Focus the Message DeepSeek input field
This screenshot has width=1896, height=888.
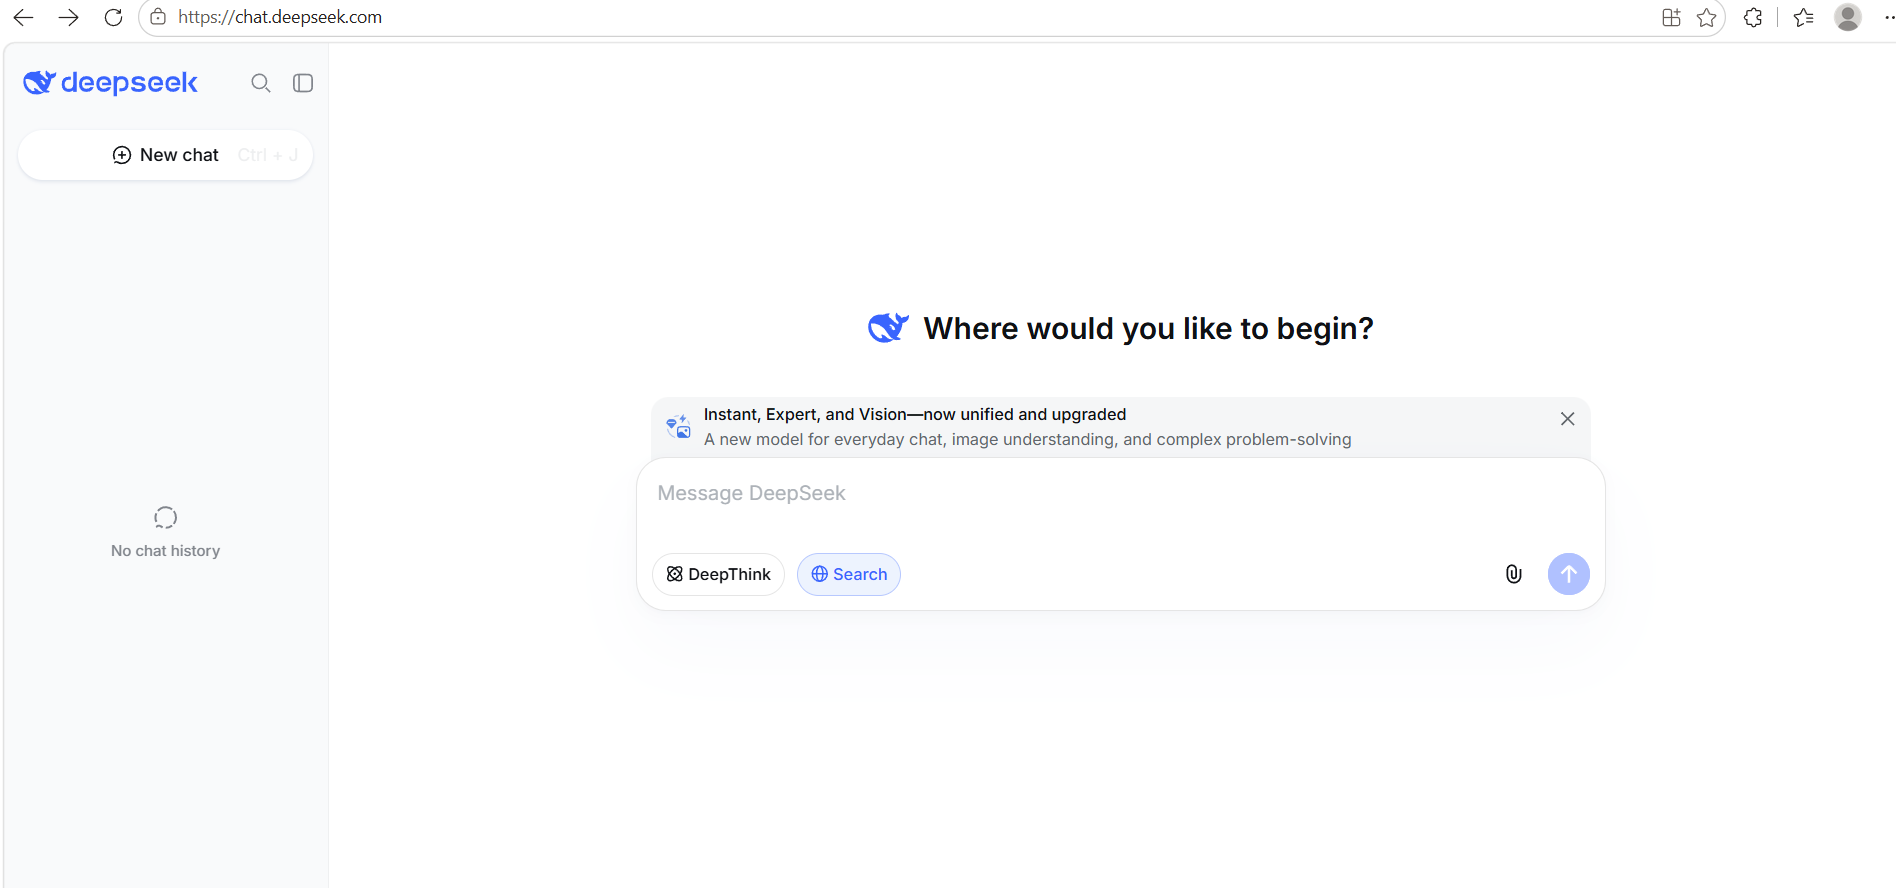[1120, 503]
